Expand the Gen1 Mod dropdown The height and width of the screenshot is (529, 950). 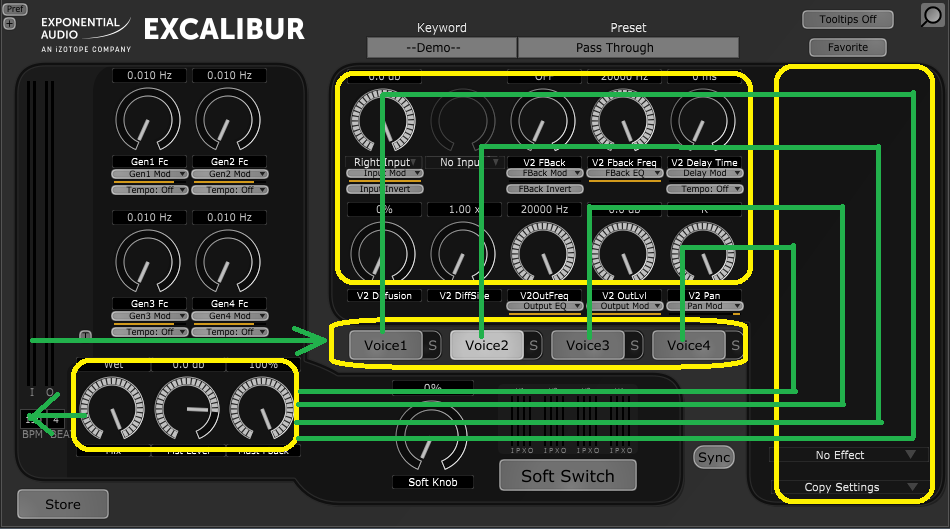pos(150,174)
